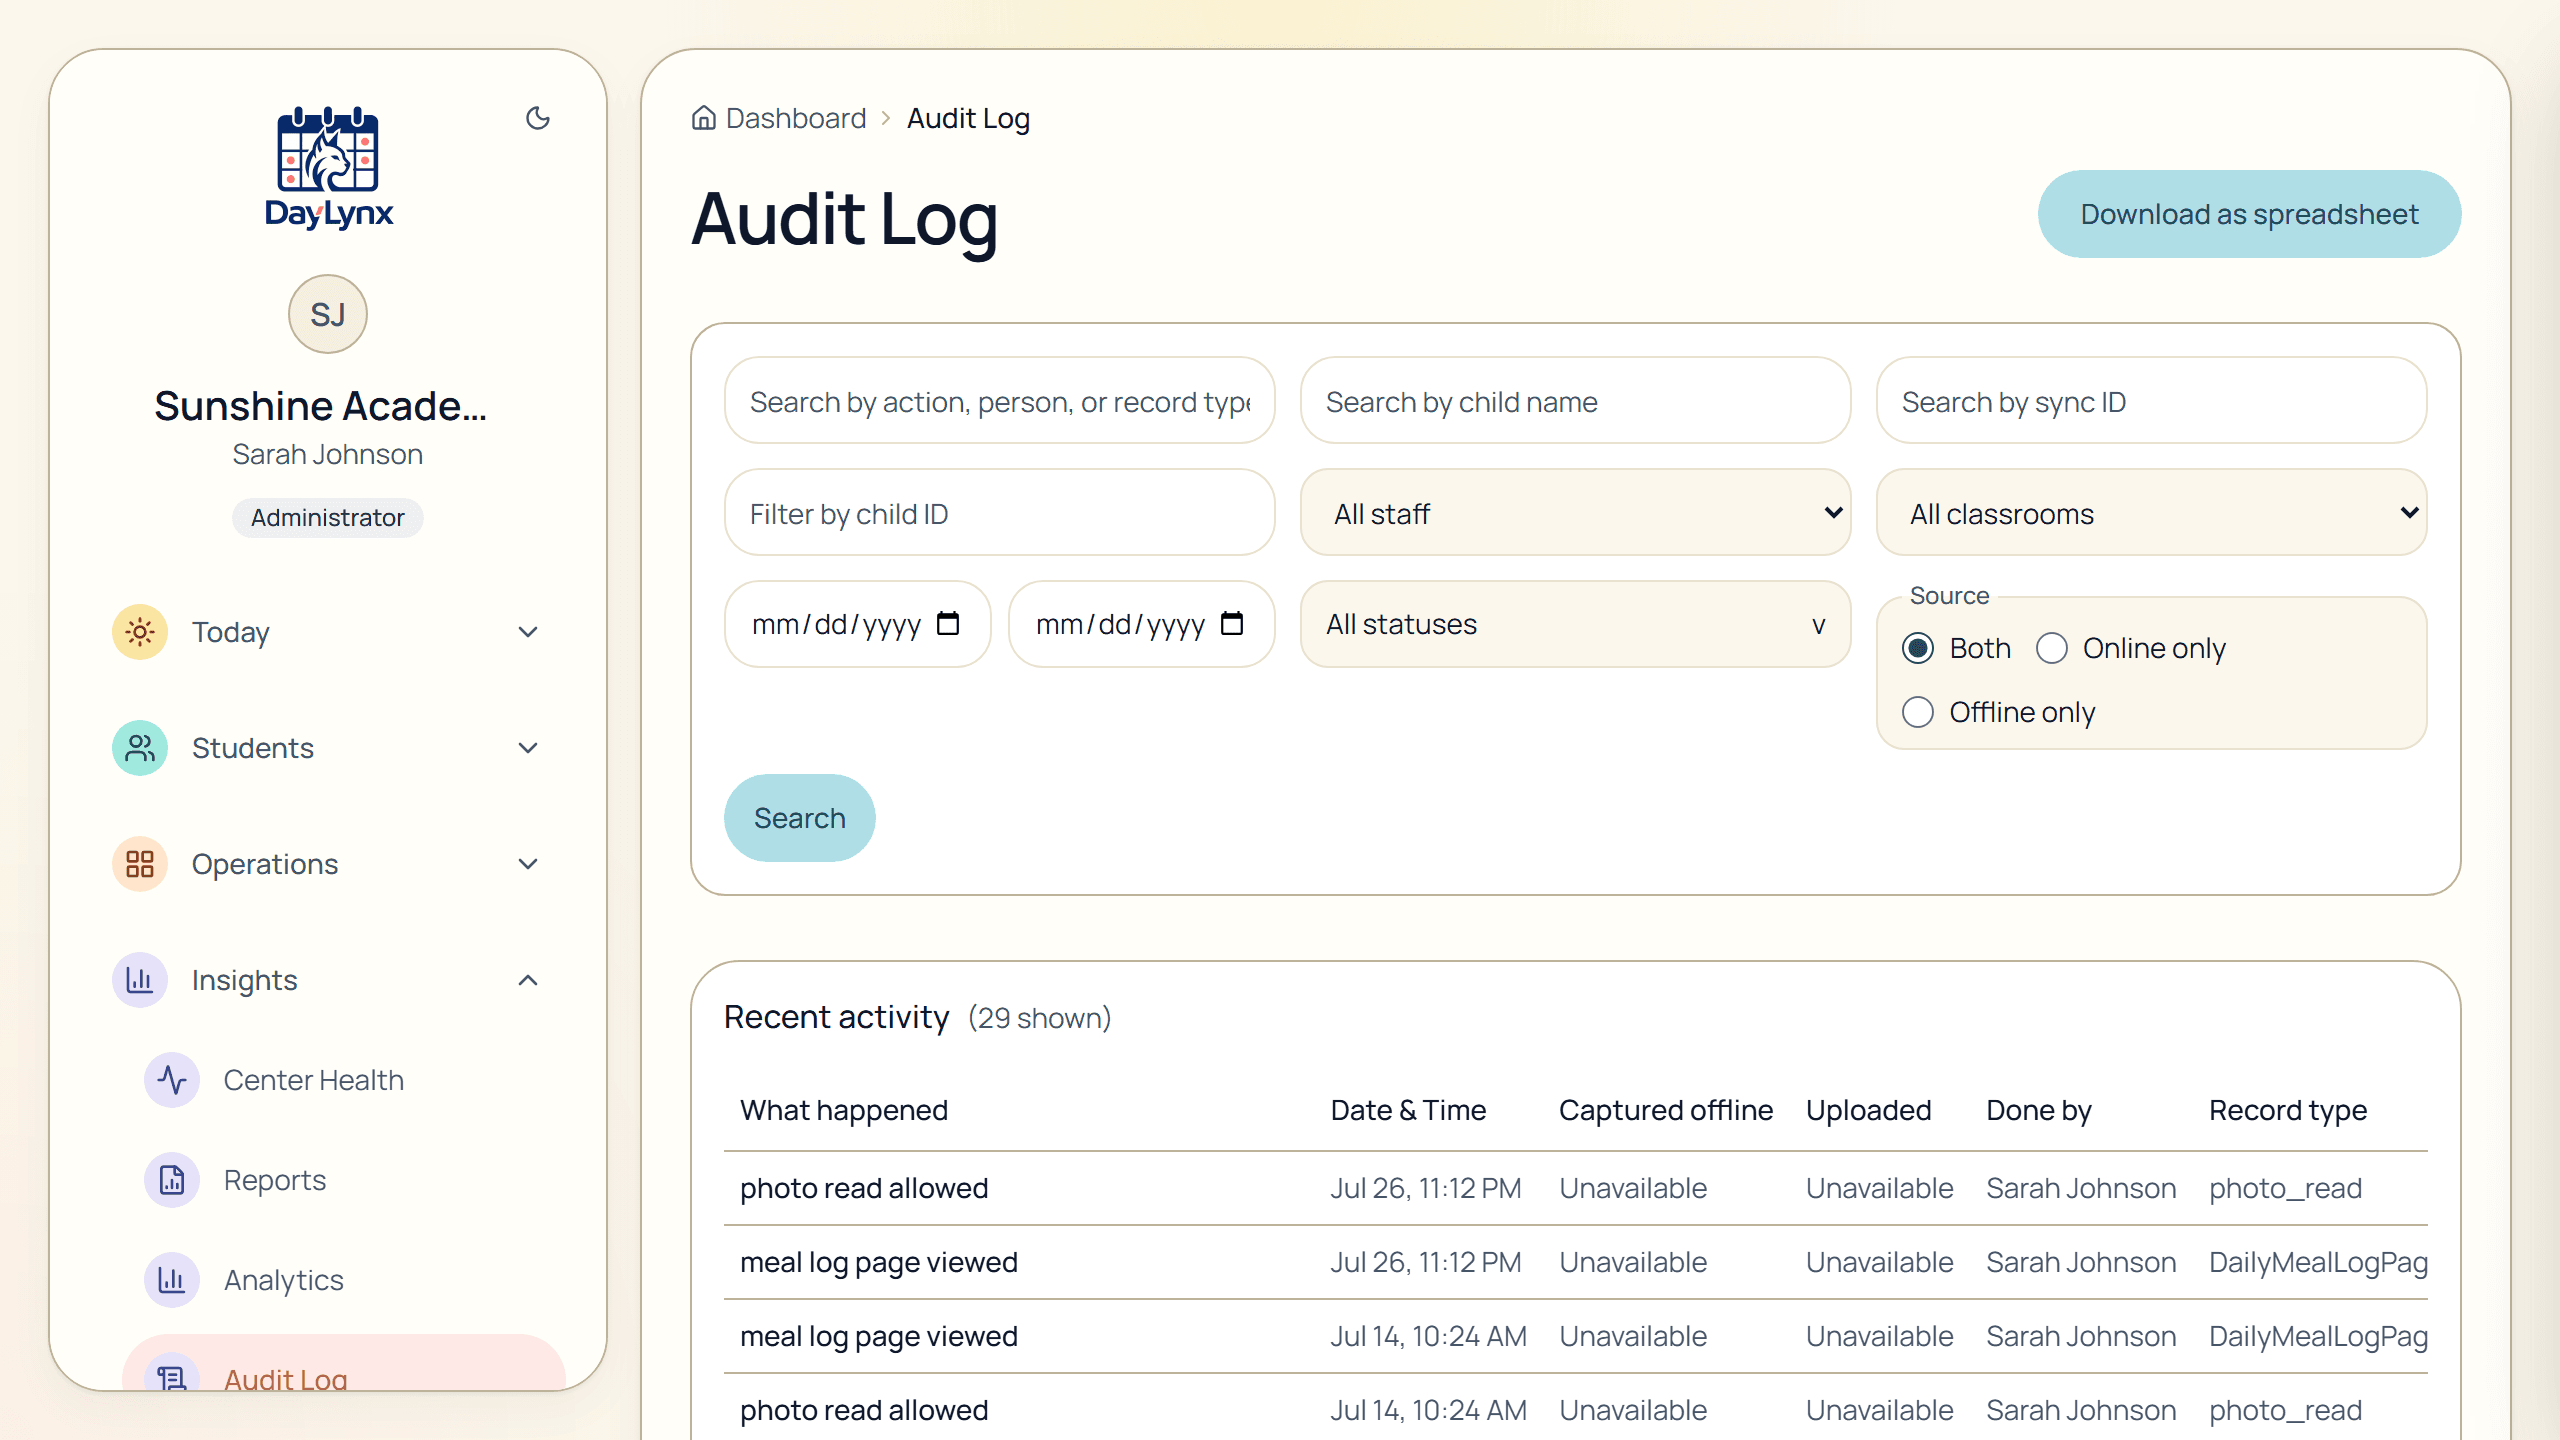2560x1440 pixels.
Task: Expand the Students section chevron
Action: (528, 748)
